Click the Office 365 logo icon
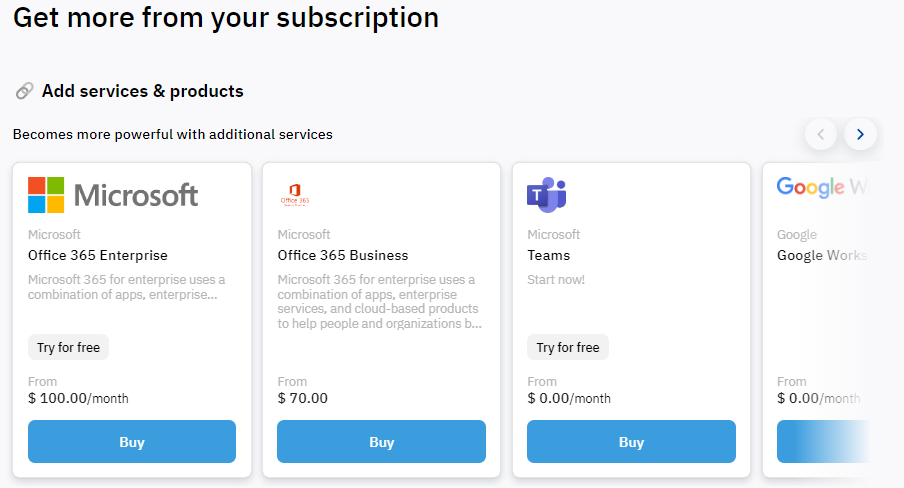 click(295, 195)
